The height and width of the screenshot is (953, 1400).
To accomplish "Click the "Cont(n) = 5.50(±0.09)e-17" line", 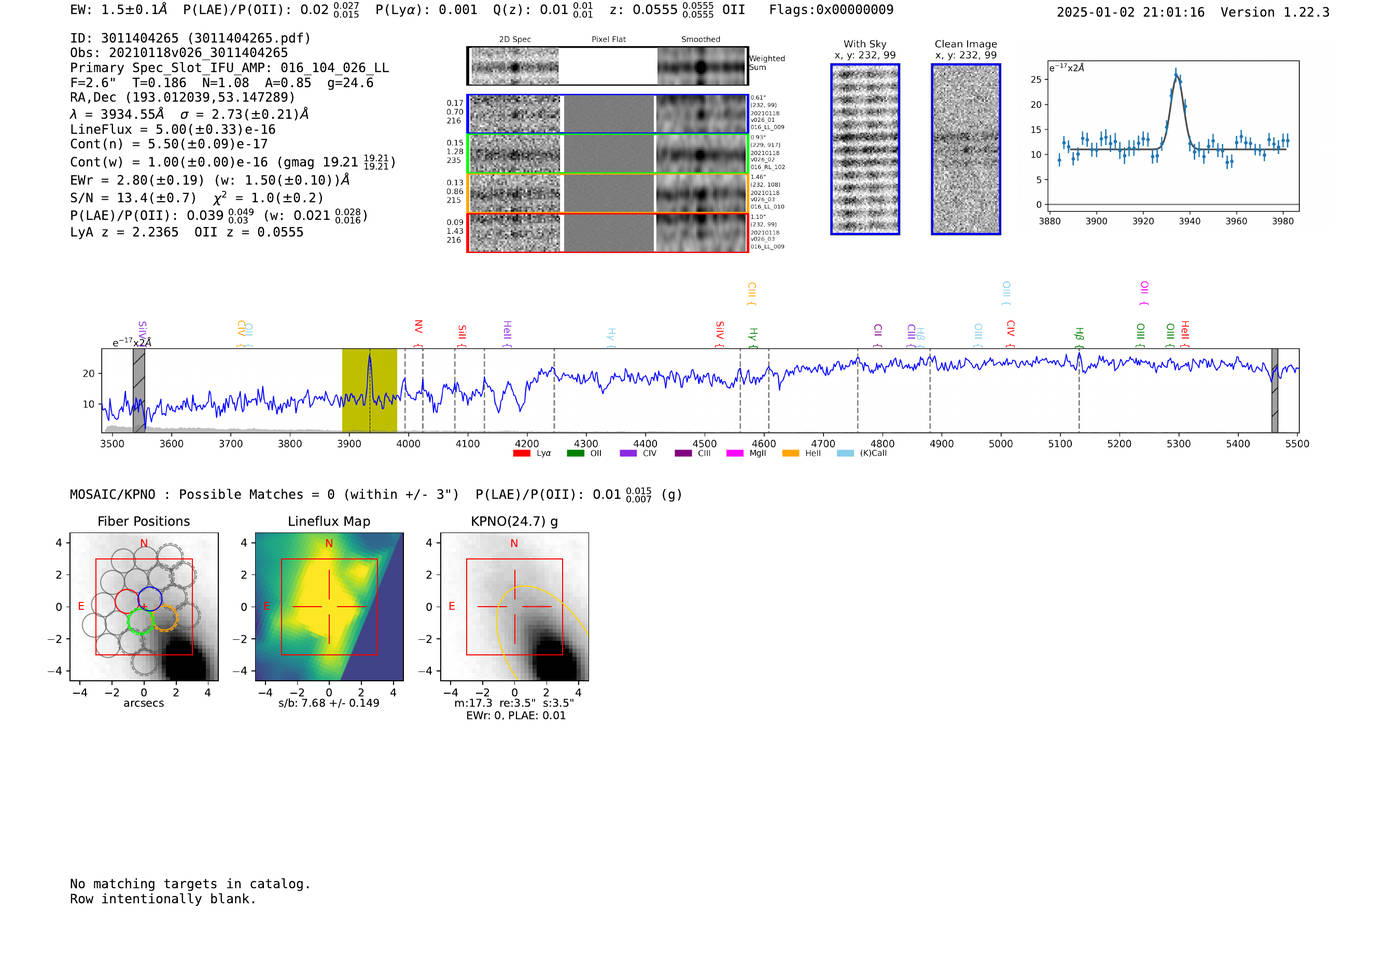I will (x=169, y=144).
